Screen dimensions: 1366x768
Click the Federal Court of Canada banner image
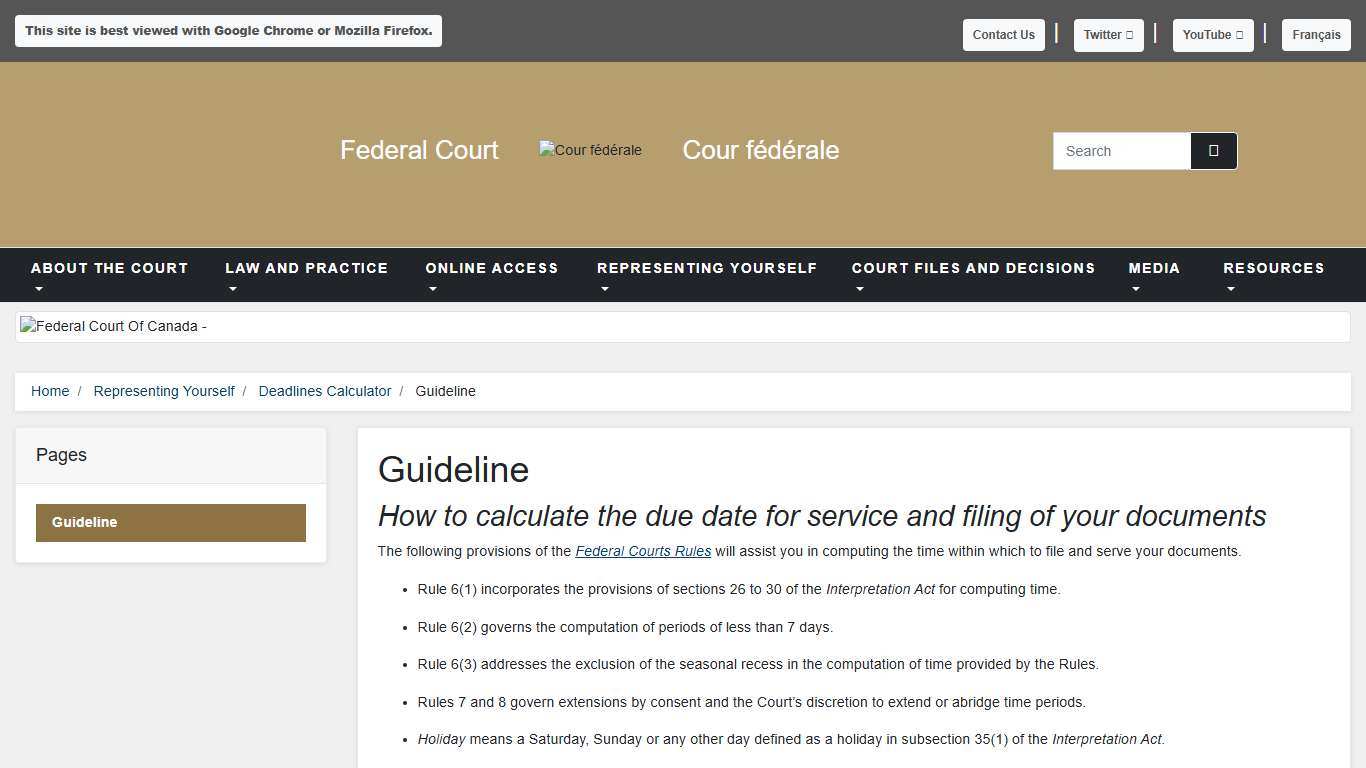click(112, 326)
